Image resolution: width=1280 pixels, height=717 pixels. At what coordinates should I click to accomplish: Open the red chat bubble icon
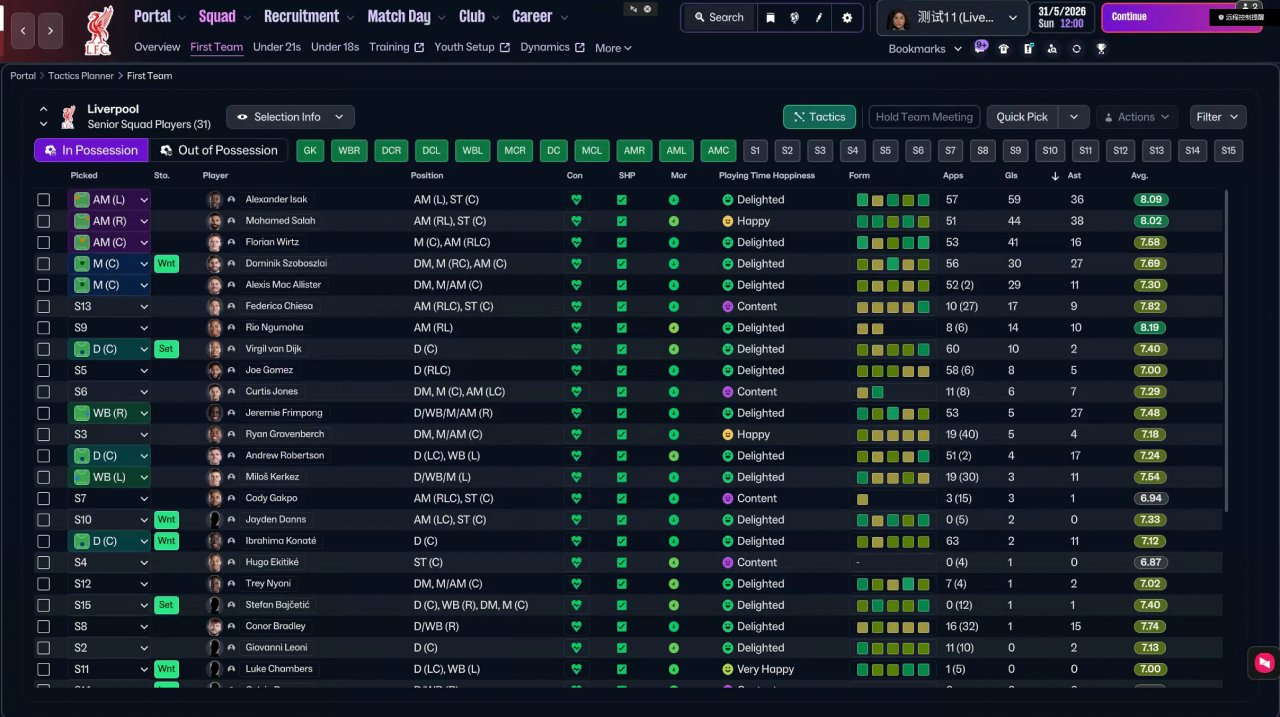[1264, 662]
